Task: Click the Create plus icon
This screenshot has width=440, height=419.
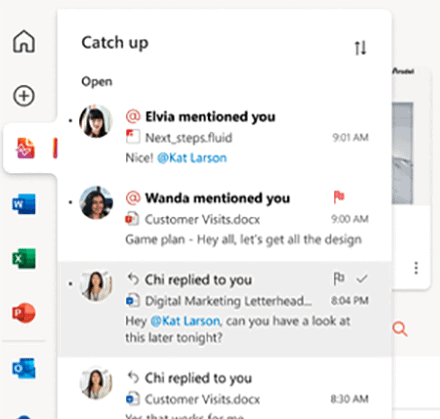Action: pos(24,96)
